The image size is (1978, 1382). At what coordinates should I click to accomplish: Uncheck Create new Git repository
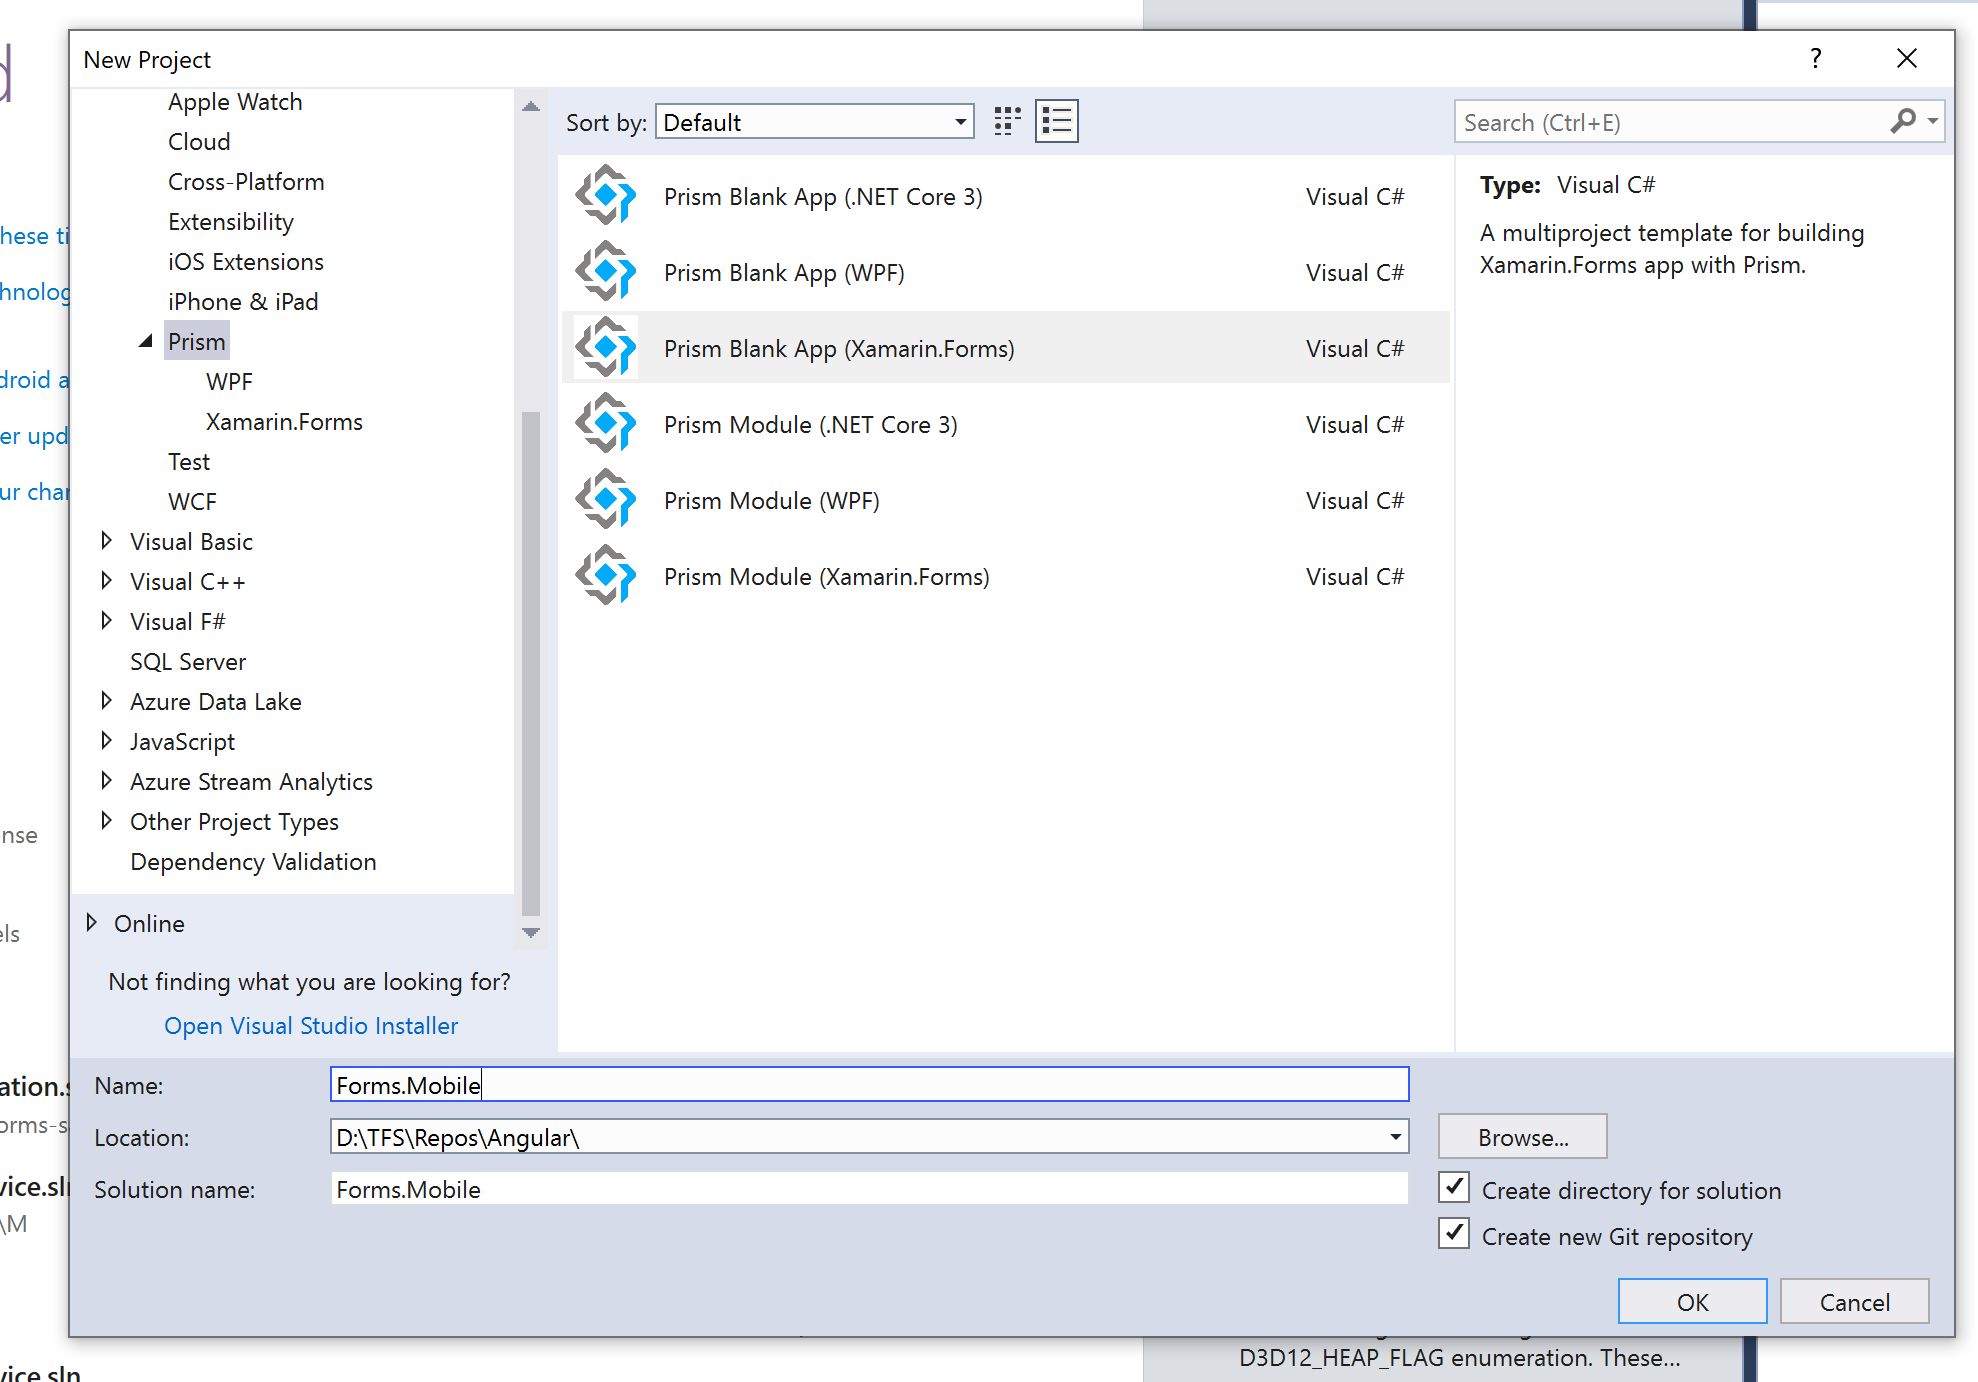pos(1454,1234)
